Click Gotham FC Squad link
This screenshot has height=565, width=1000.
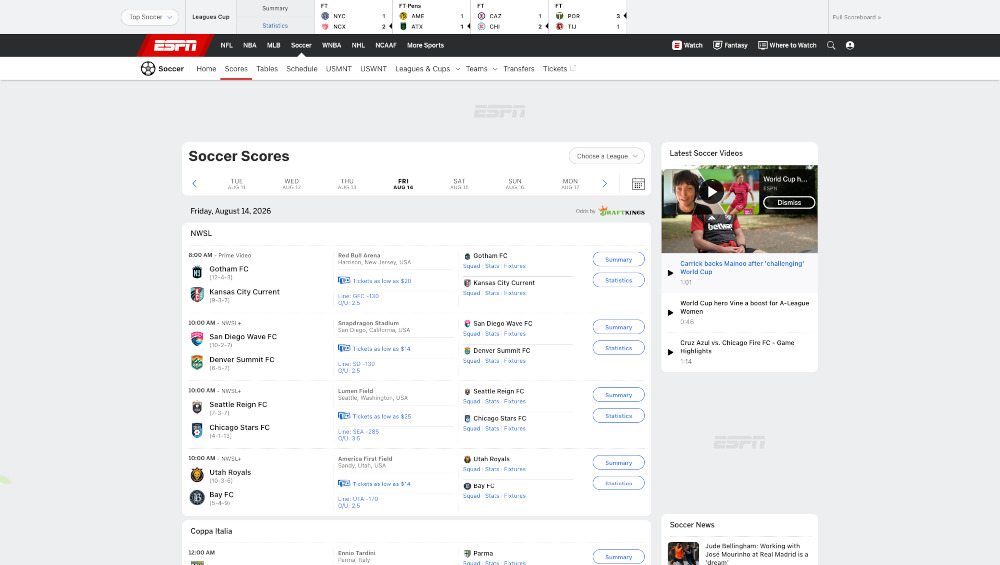pos(471,267)
